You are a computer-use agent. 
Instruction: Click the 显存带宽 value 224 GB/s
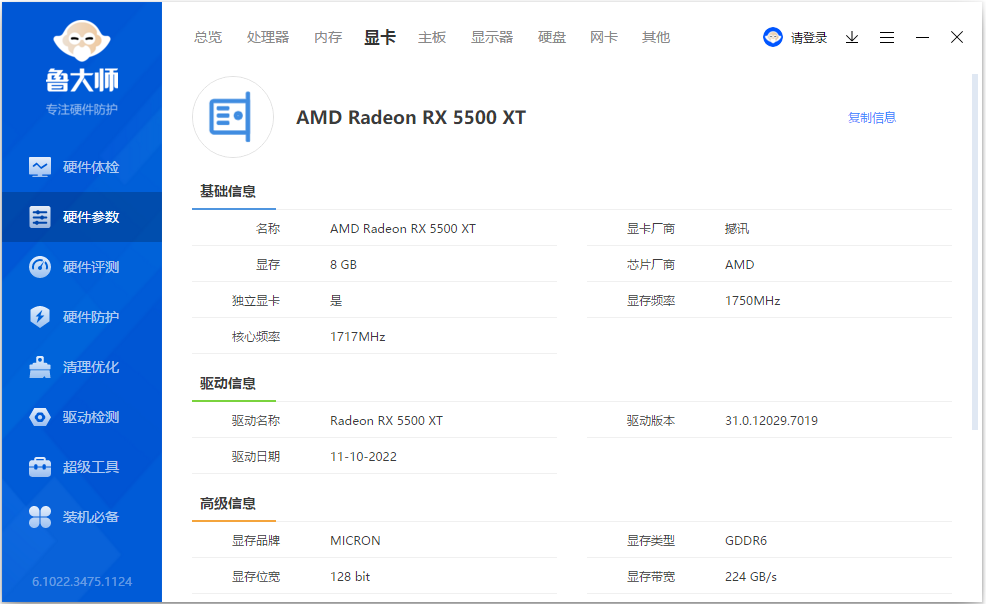pyautogui.click(x=751, y=577)
